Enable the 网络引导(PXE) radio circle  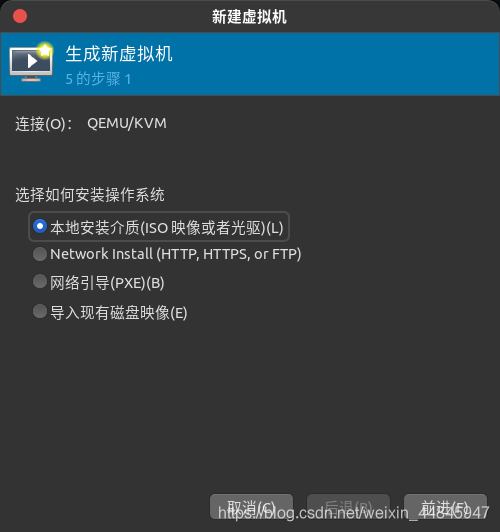(x=40, y=282)
